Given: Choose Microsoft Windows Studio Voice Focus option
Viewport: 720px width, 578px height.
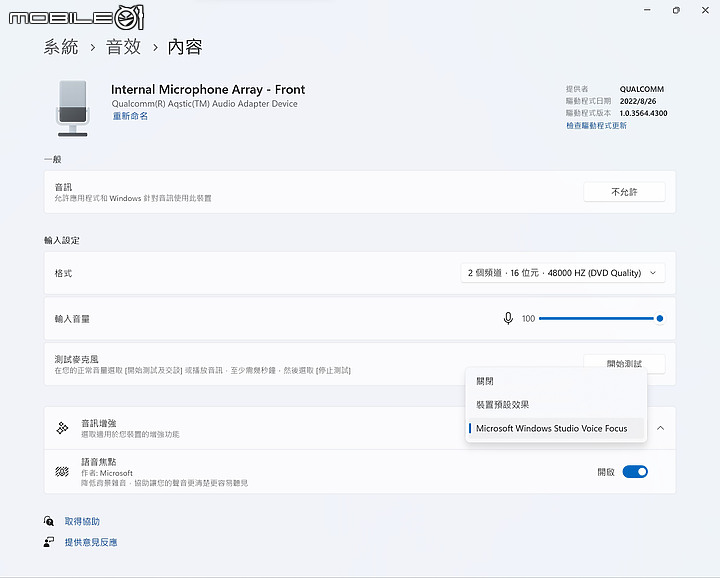Looking at the screenshot, I should 556,428.
